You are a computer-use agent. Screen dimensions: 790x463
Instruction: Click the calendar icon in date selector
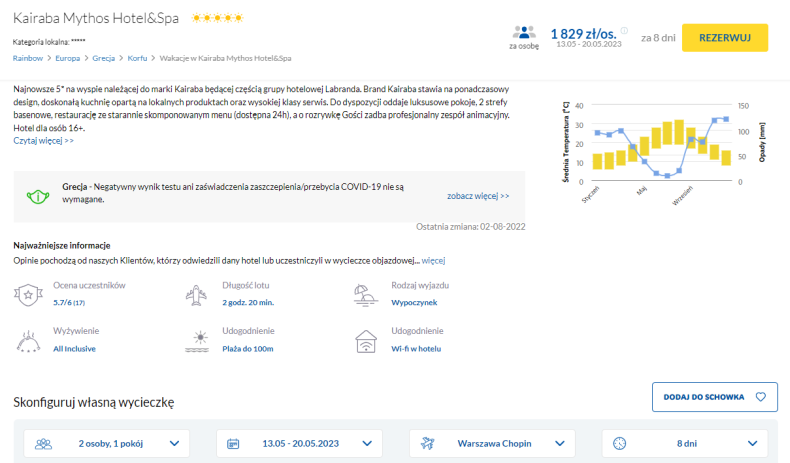click(233, 444)
